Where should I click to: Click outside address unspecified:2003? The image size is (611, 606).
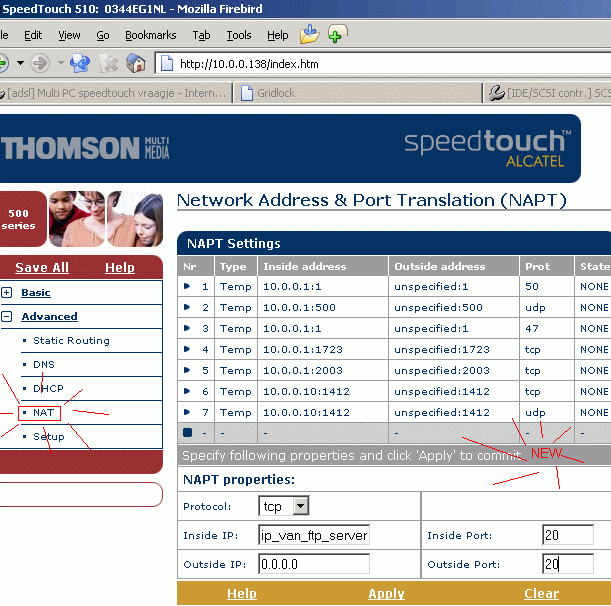[x=442, y=371]
